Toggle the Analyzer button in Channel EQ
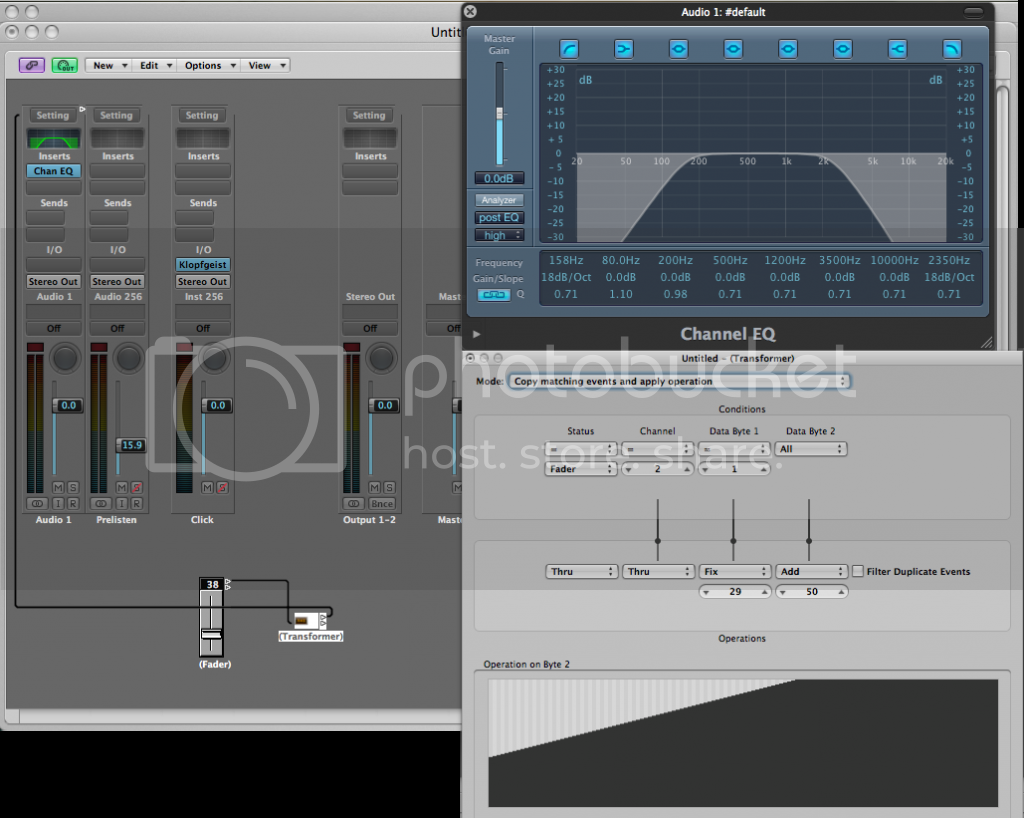The height and width of the screenshot is (818, 1024). point(499,200)
